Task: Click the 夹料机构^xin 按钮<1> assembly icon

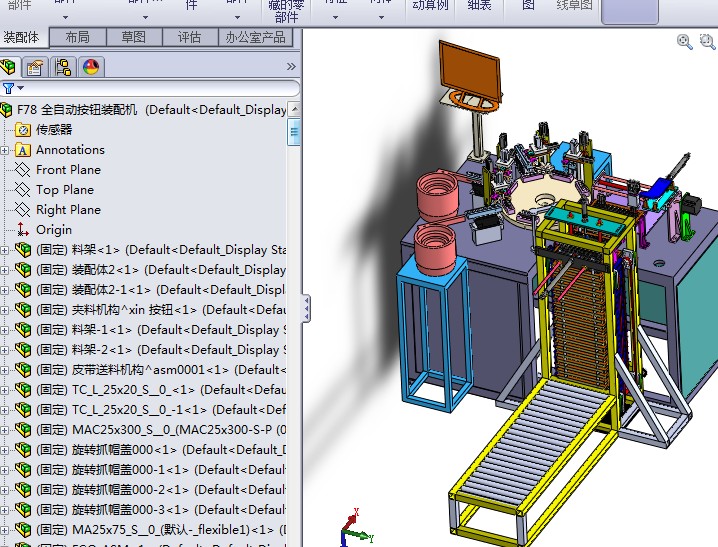Action: pos(23,310)
